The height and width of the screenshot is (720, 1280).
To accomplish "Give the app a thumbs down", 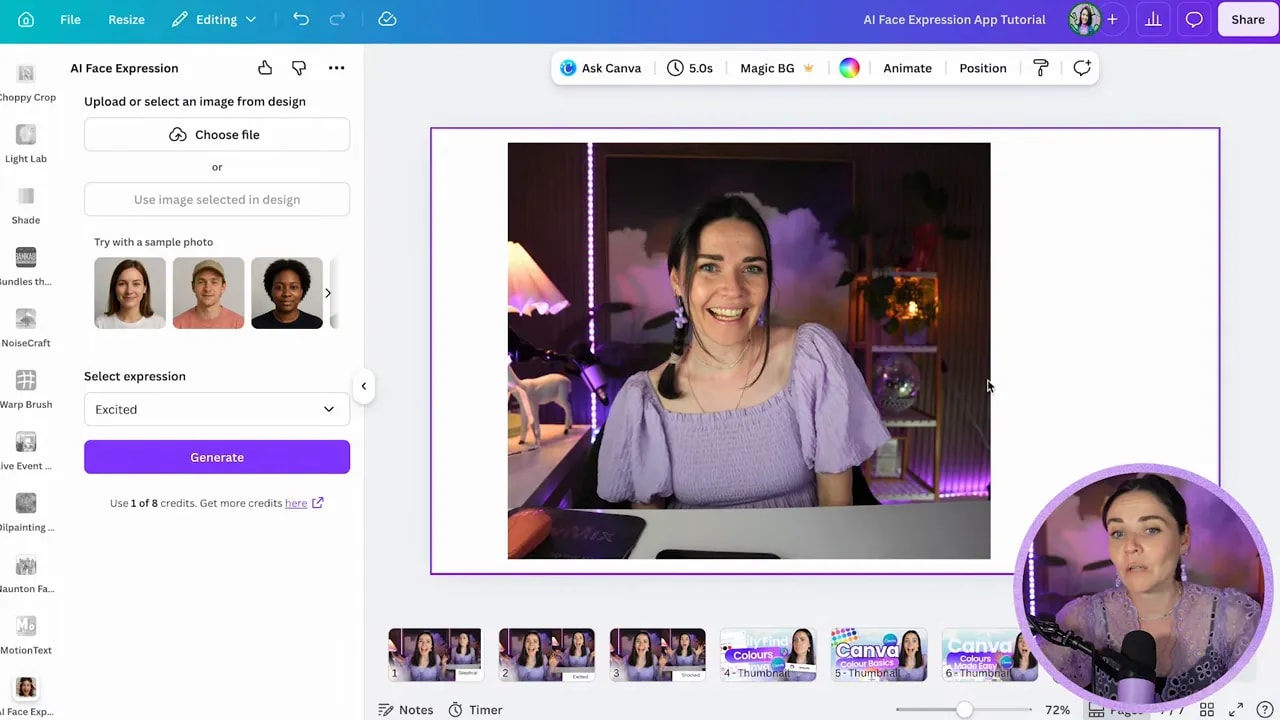I will (299, 68).
